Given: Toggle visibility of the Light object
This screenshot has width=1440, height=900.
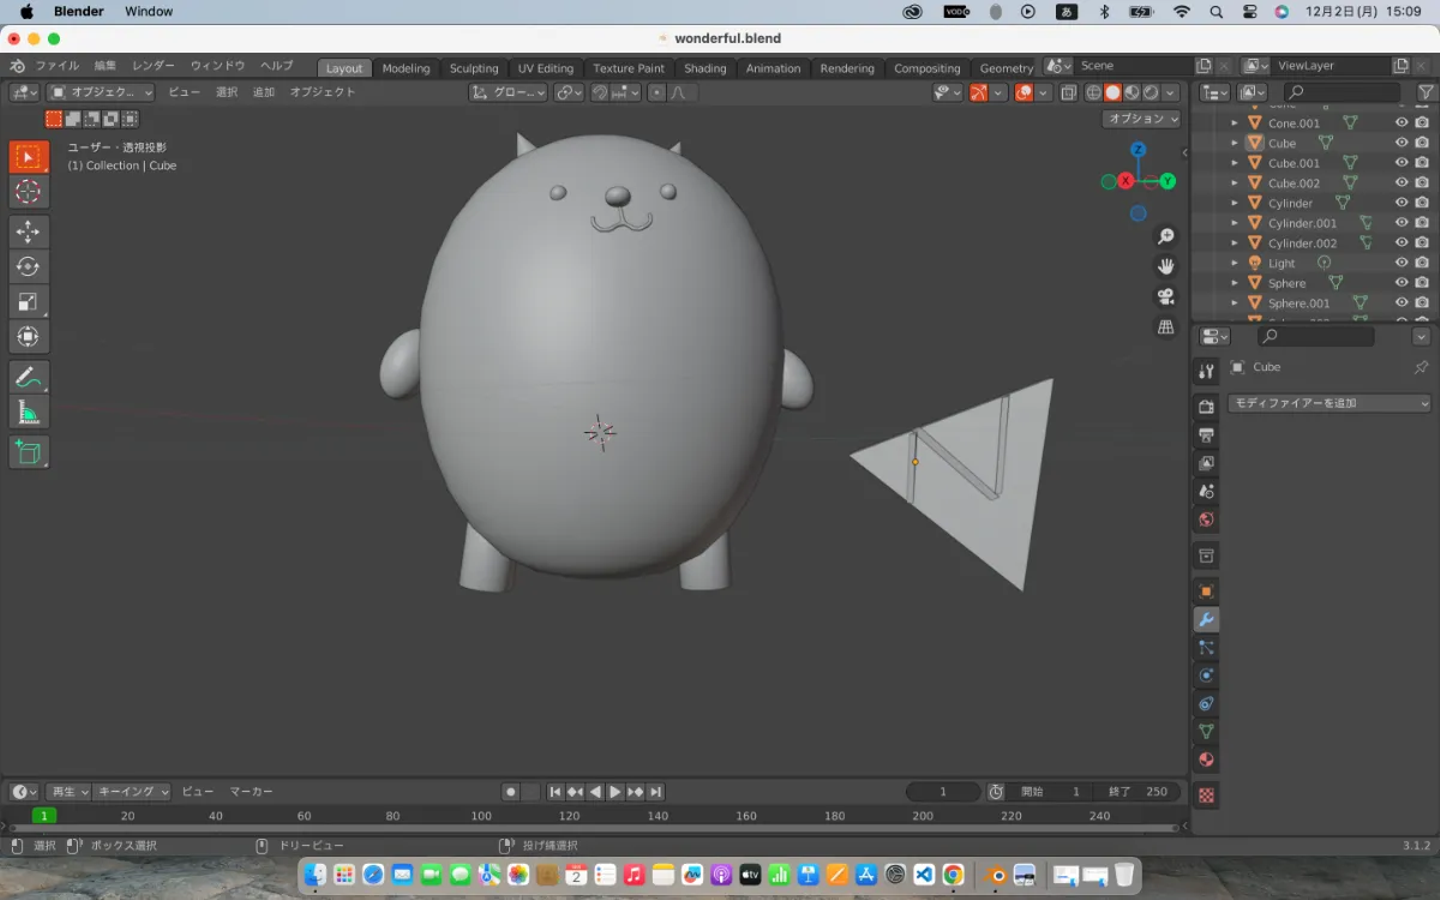Looking at the screenshot, I should click(1401, 263).
